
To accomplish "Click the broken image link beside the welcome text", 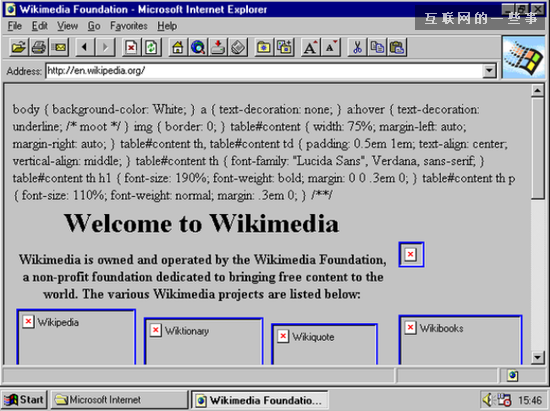I will click(x=411, y=254).
